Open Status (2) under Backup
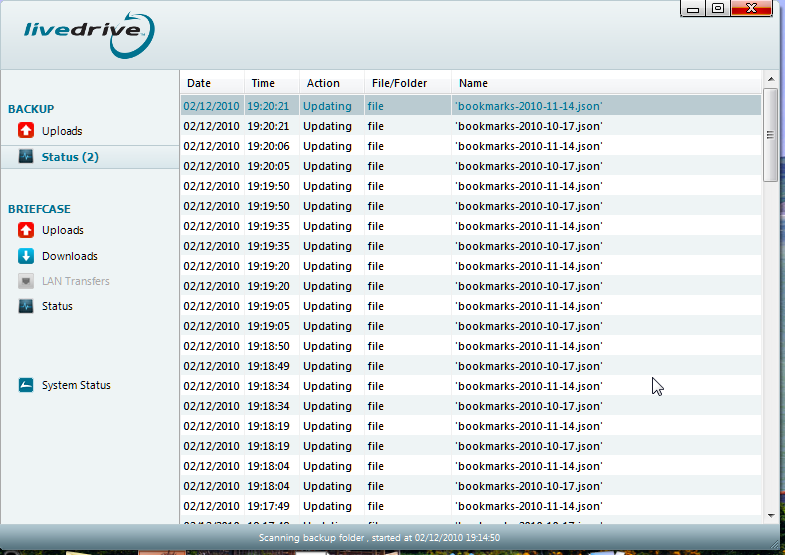The image size is (785, 555). pyautogui.click(x=70, y=157)
